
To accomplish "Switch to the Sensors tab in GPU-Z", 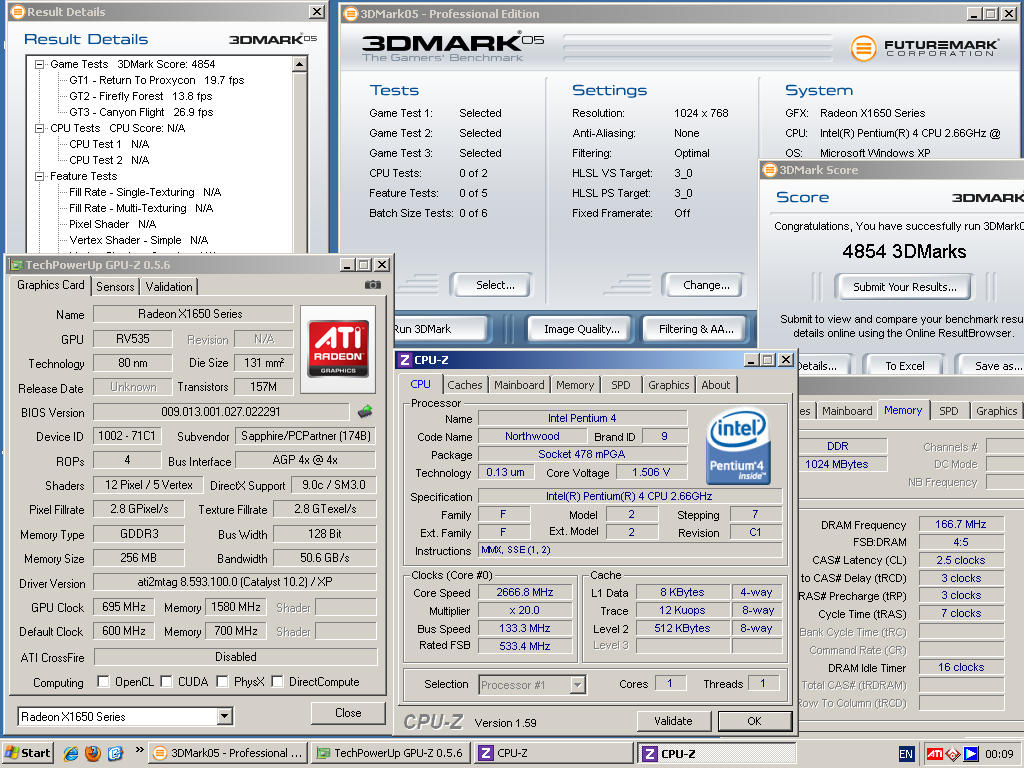I will [x=115, y=286].
